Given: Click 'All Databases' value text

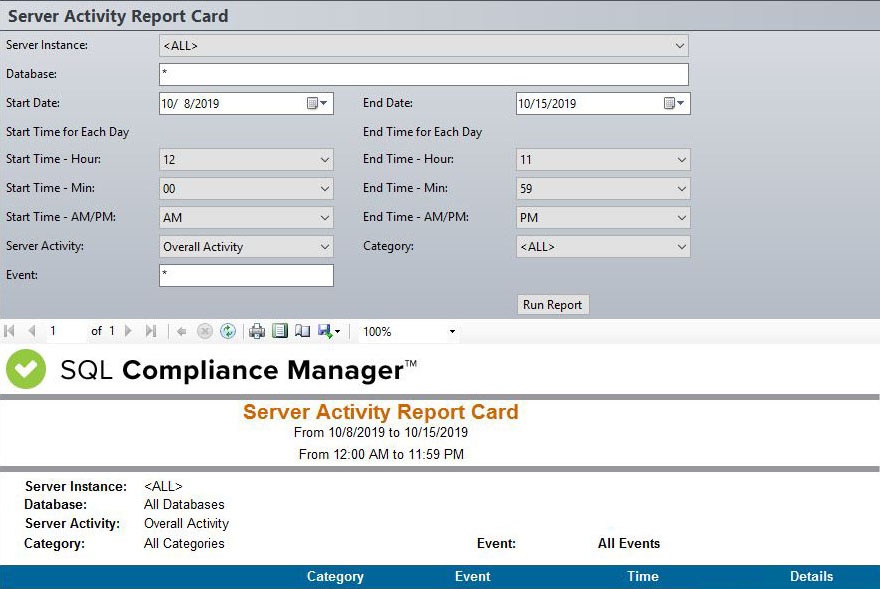Looking at the screenshot, I should [x=184, y=504].
